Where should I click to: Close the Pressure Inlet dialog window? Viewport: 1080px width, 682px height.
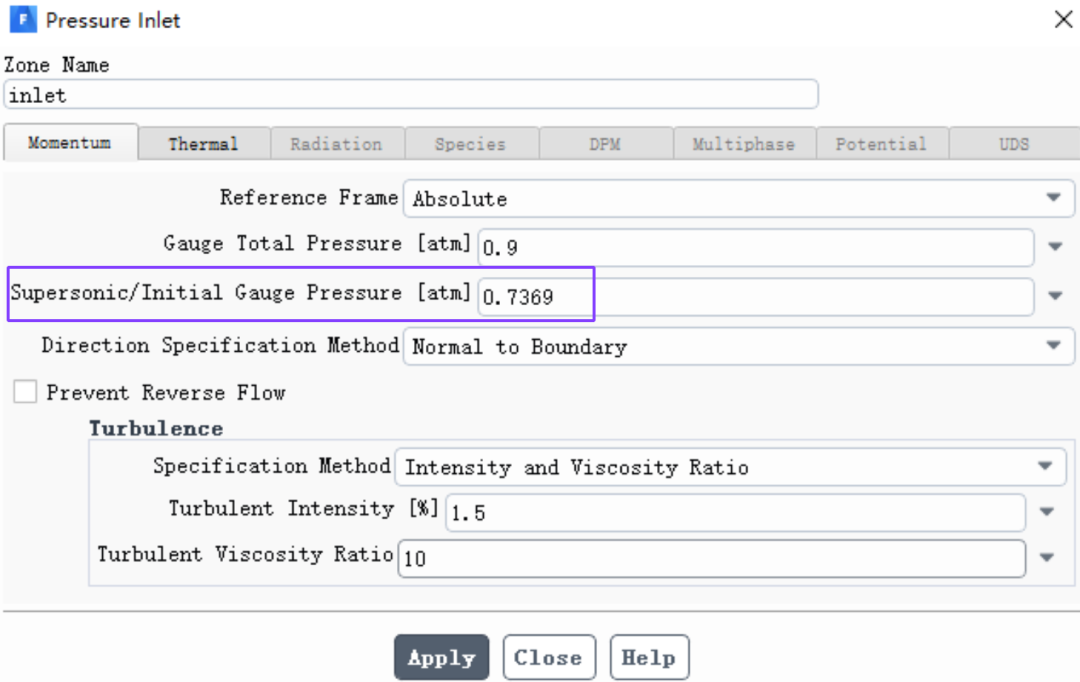(x=1063, y=19)
